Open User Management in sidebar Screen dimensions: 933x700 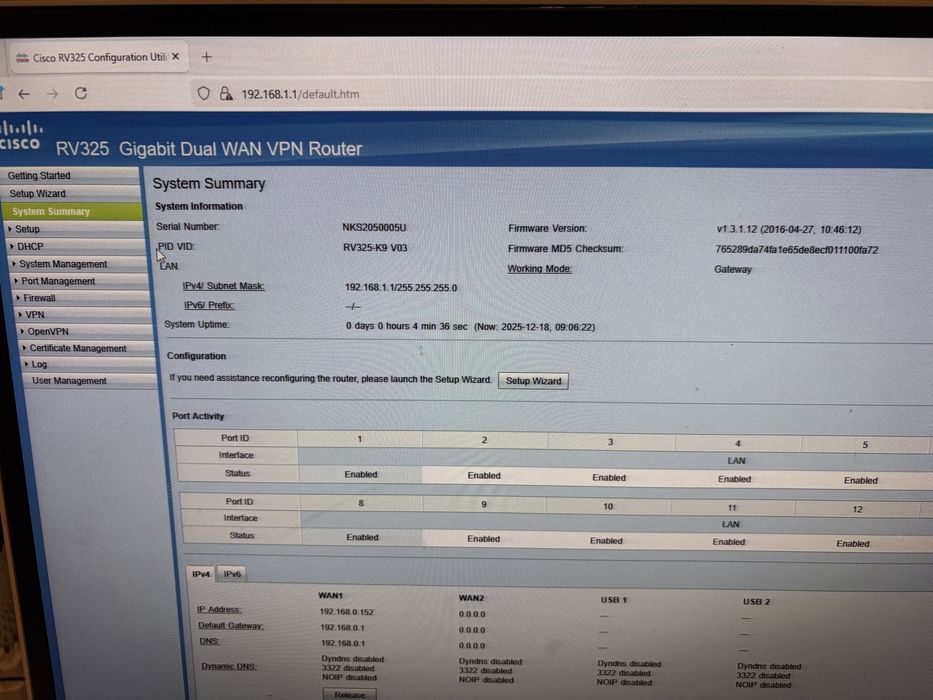click(90, 380)
